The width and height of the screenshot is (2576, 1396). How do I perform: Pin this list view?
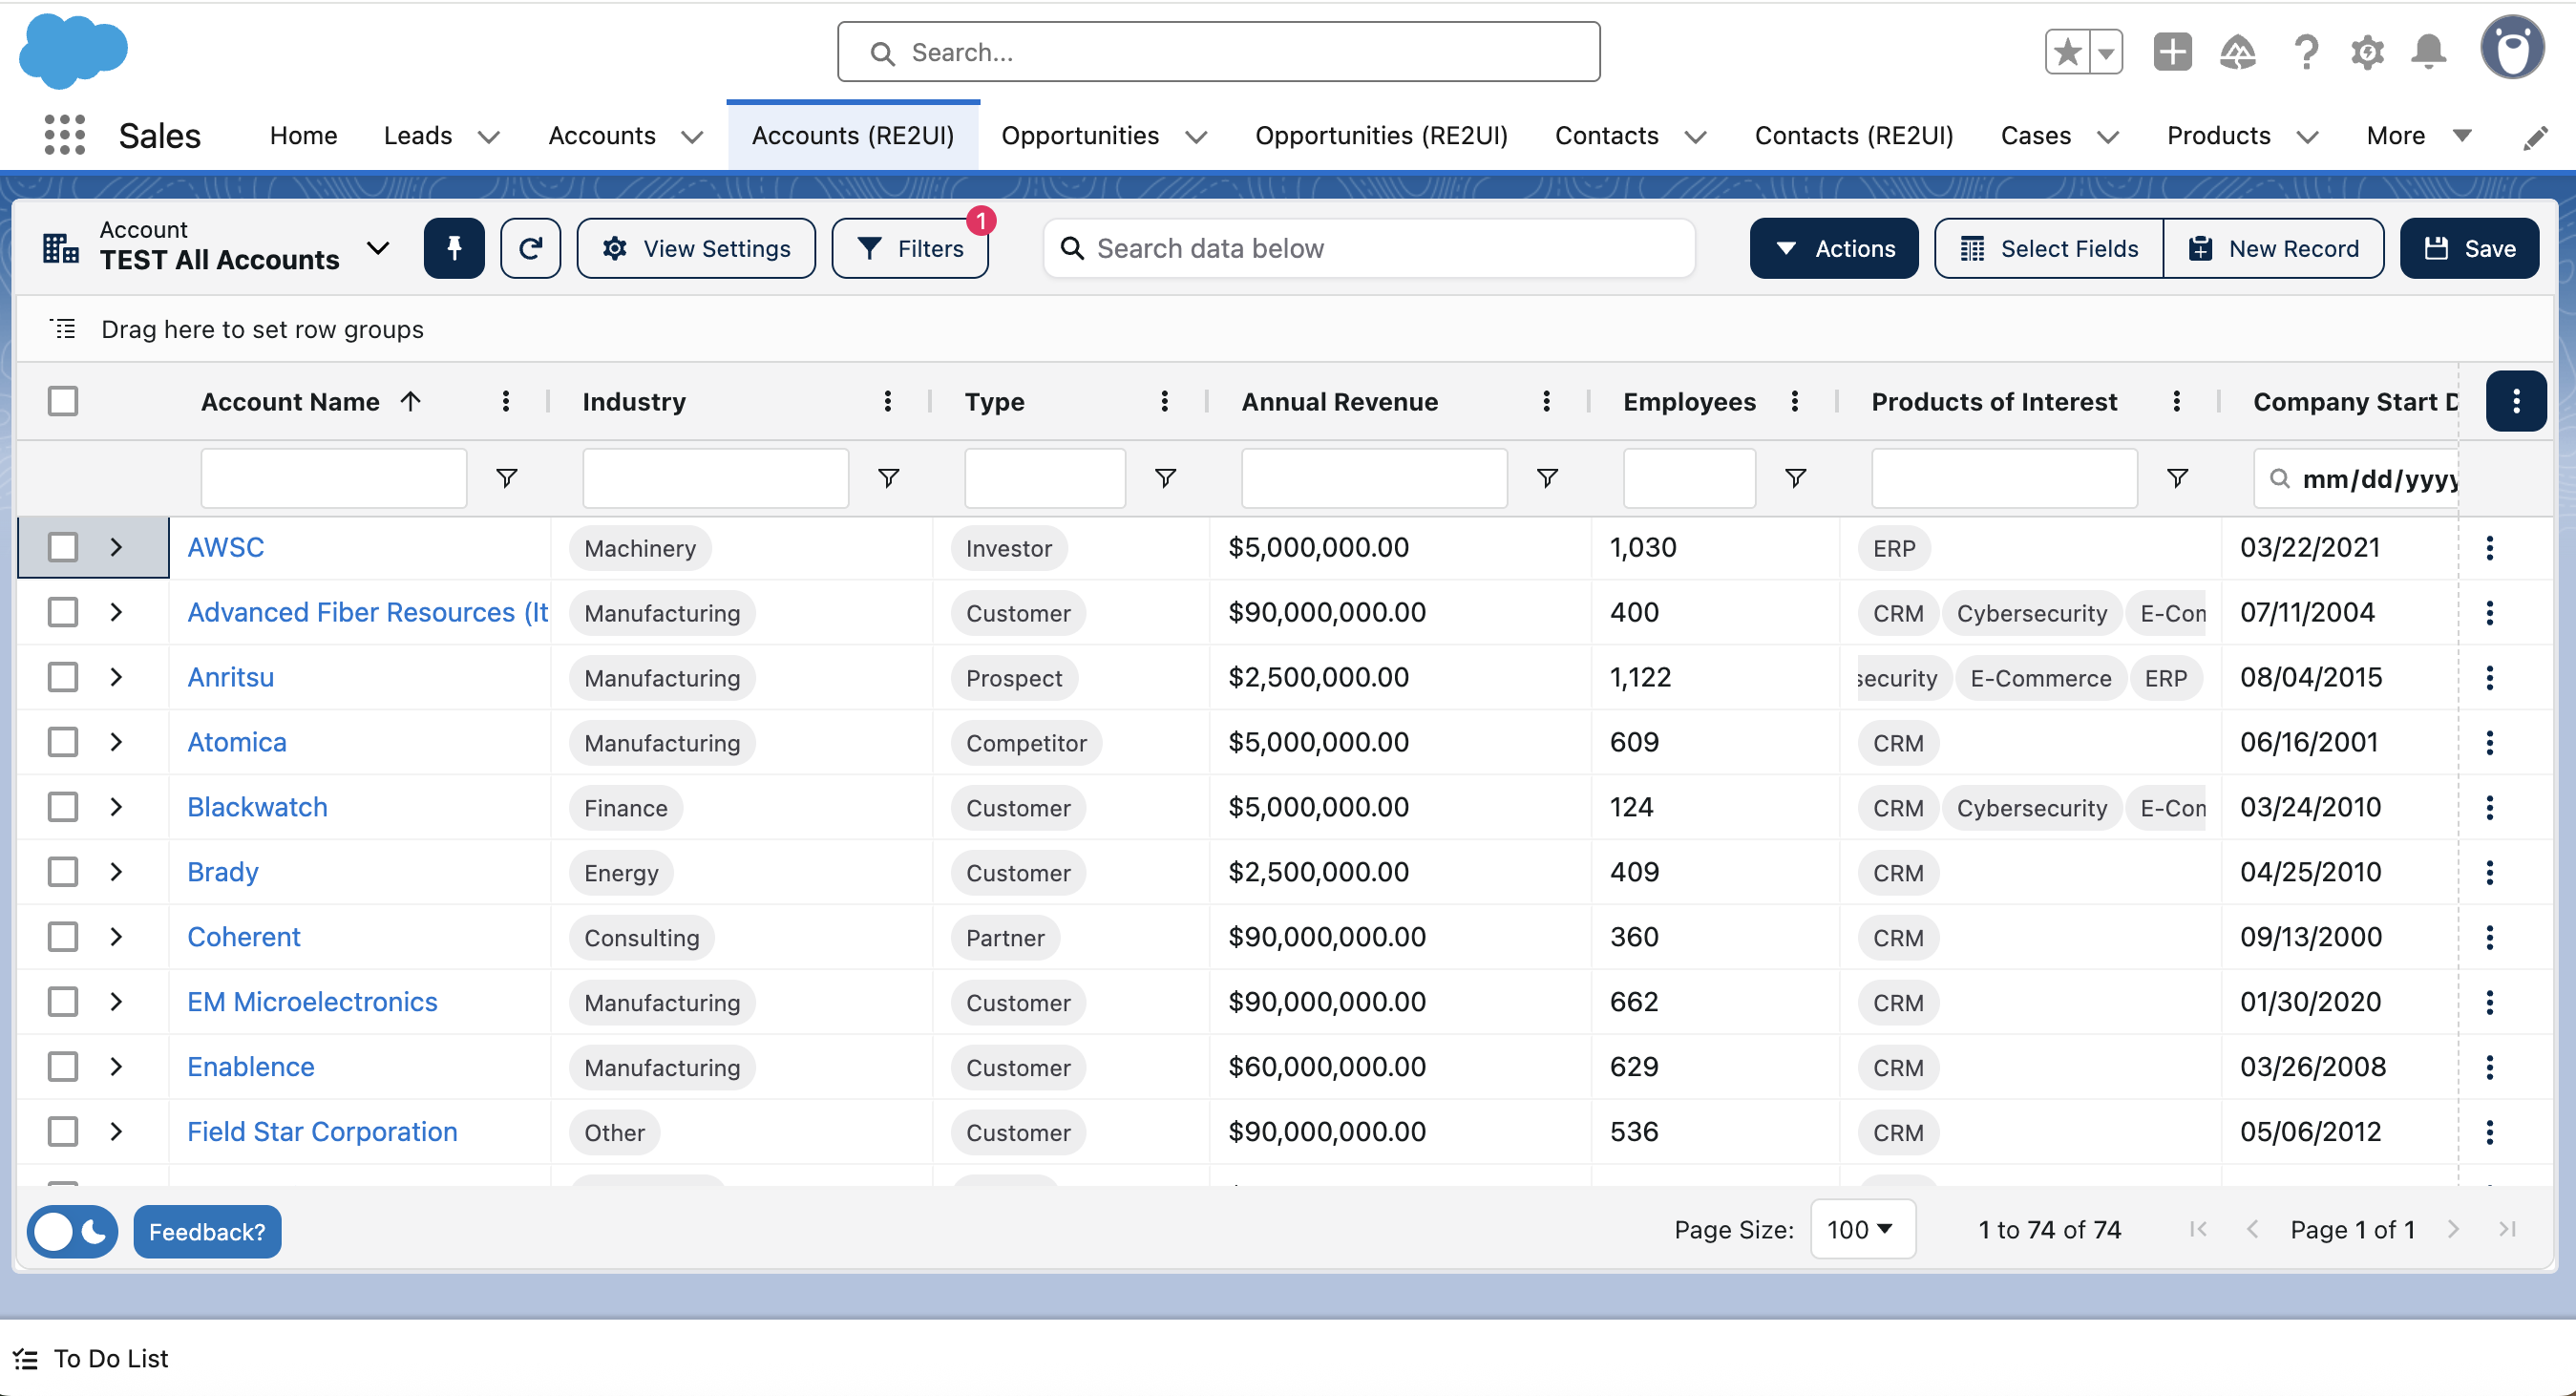tap(454, 248)
